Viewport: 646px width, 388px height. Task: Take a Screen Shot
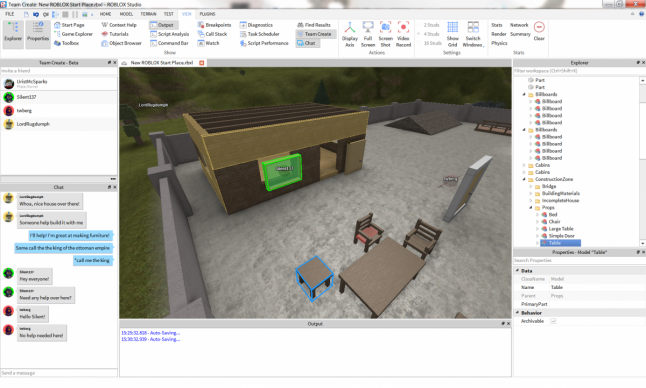386,34
